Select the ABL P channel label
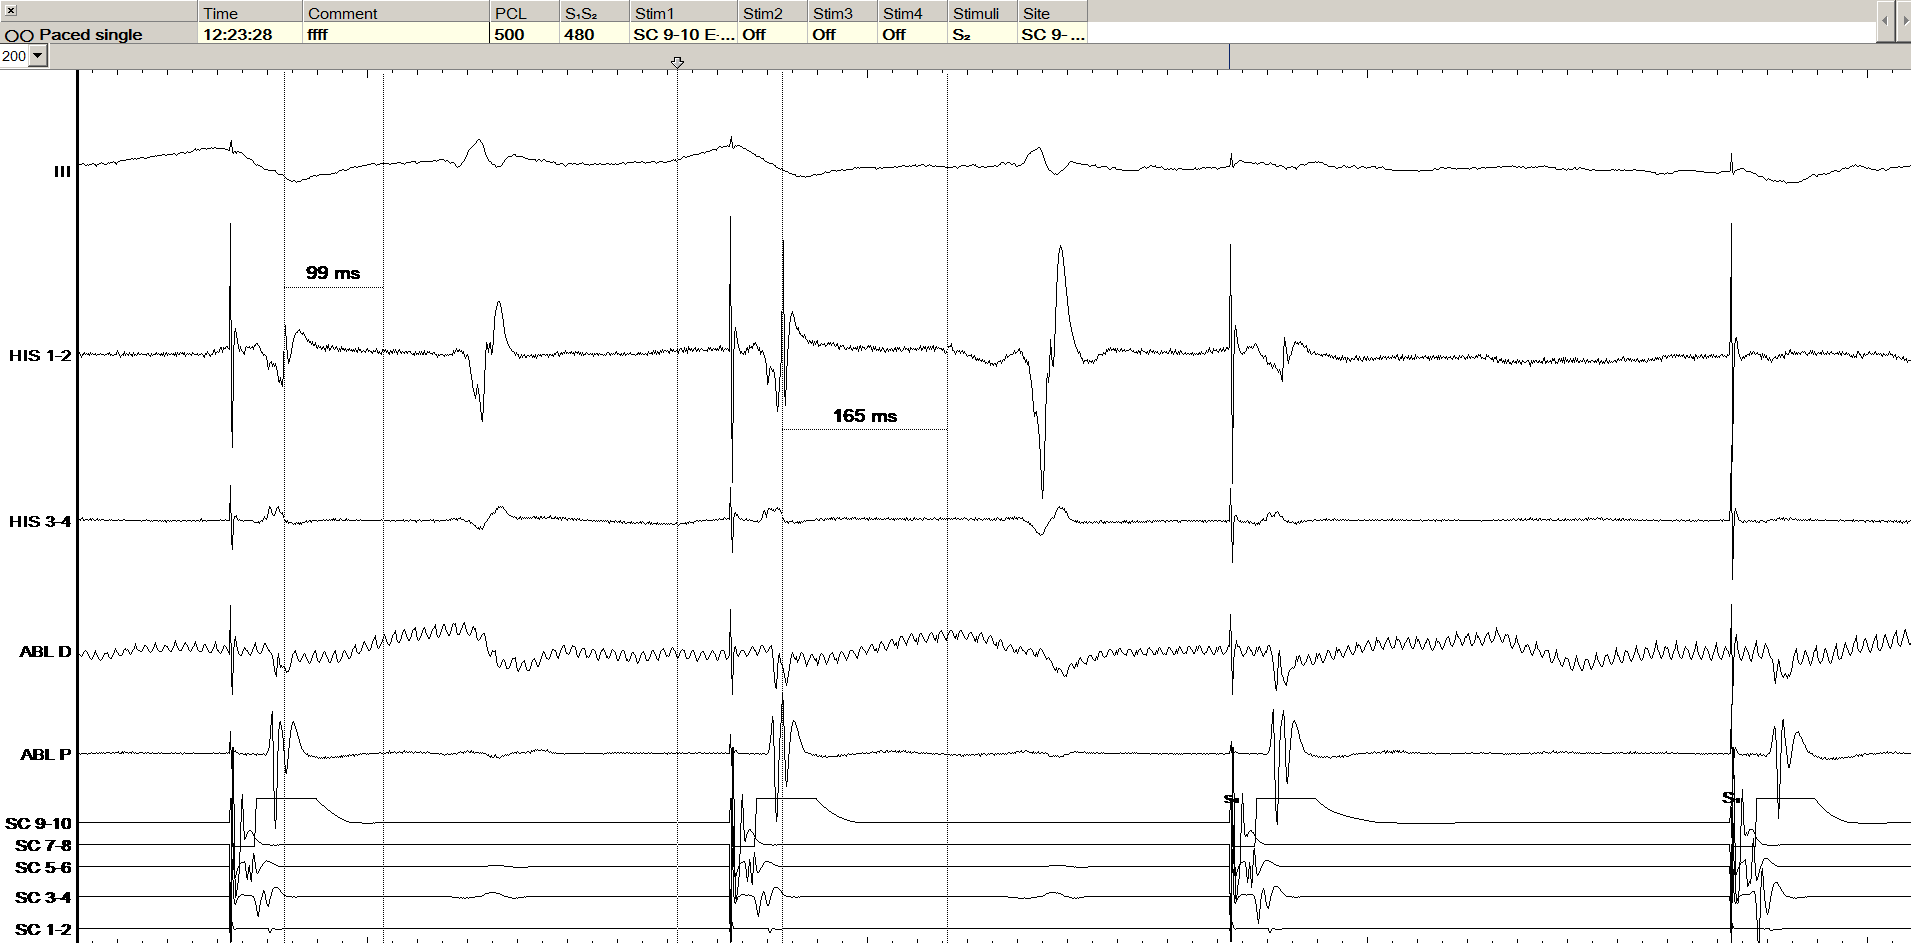This screenshot has height=943, width=1911. click(46, 755)
